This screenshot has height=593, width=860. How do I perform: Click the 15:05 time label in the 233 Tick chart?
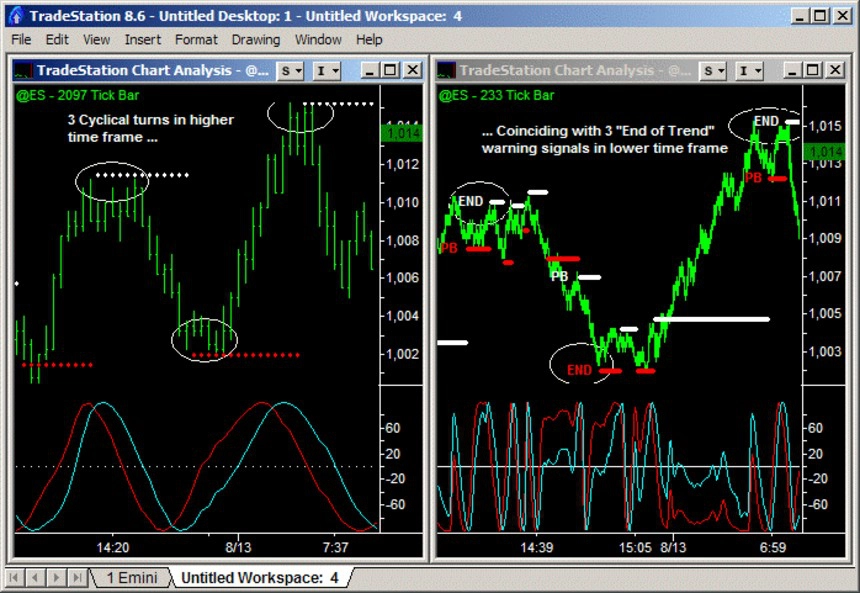636,547
